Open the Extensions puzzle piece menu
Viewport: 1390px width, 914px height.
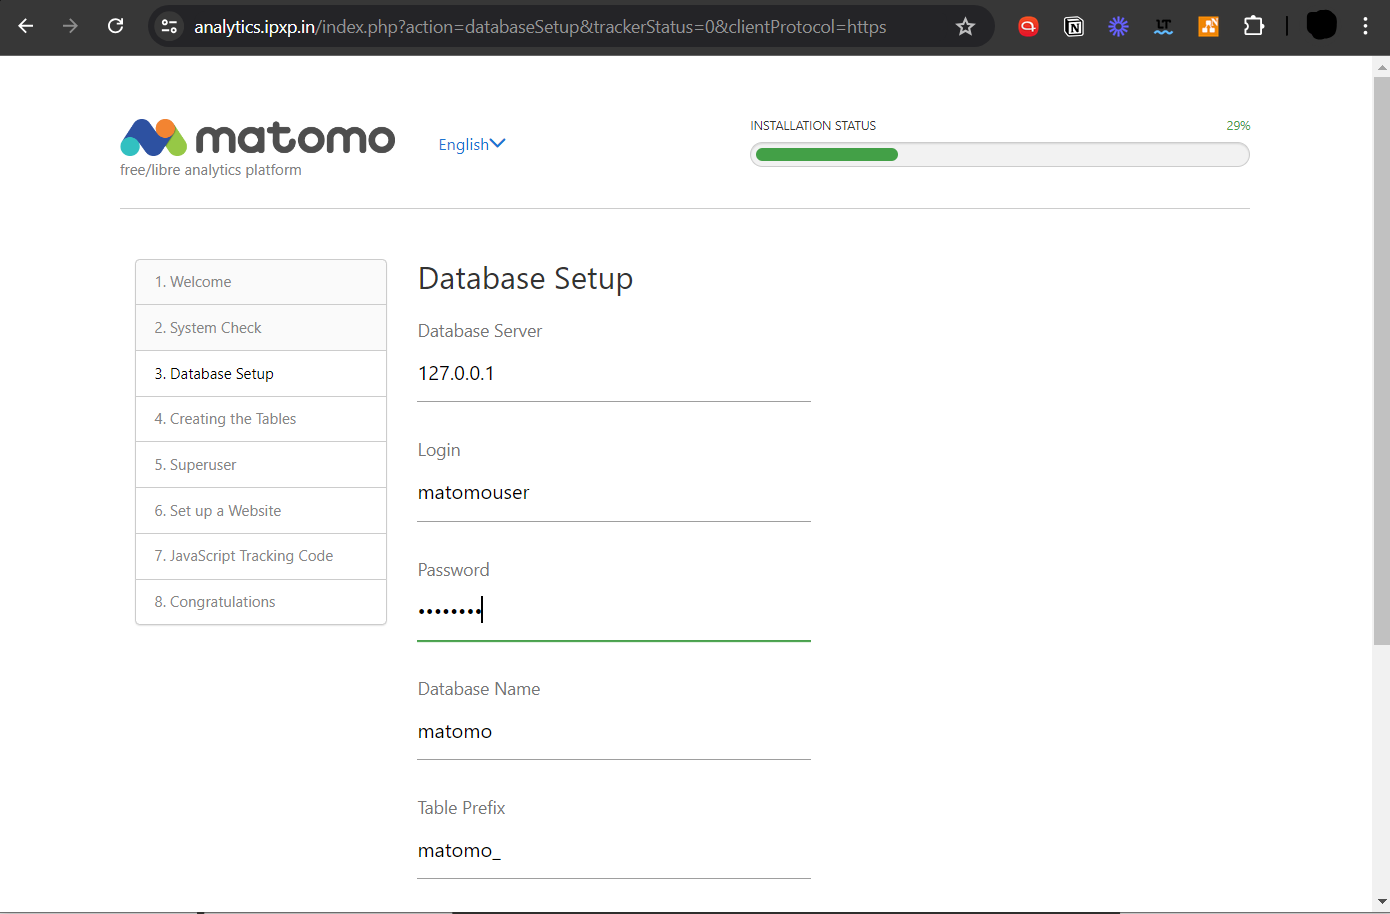1254,27
